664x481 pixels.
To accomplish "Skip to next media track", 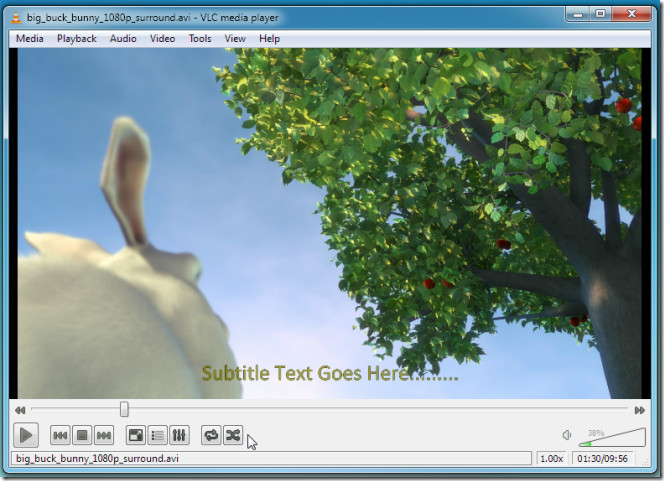I will point(104,435).
